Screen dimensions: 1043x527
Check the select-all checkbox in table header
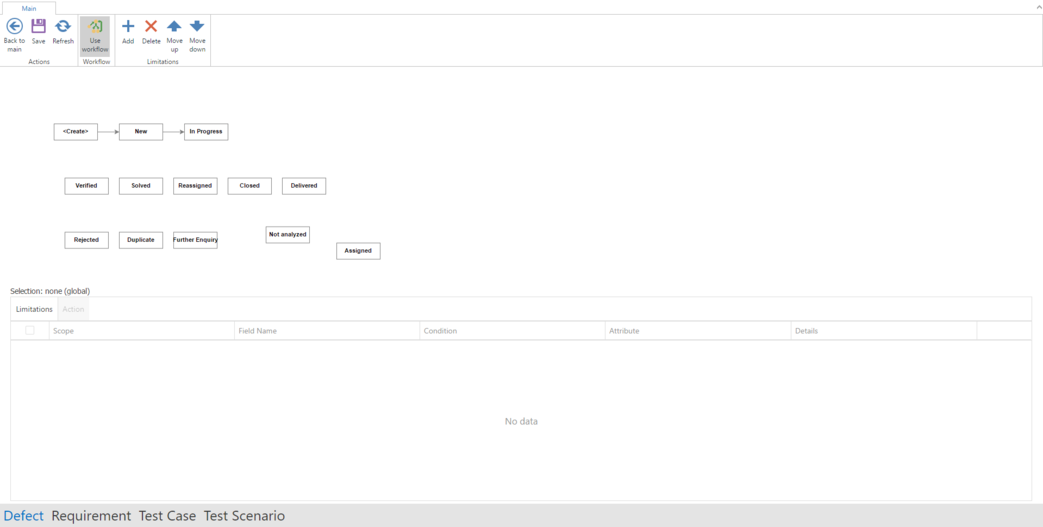coord(30,330)
